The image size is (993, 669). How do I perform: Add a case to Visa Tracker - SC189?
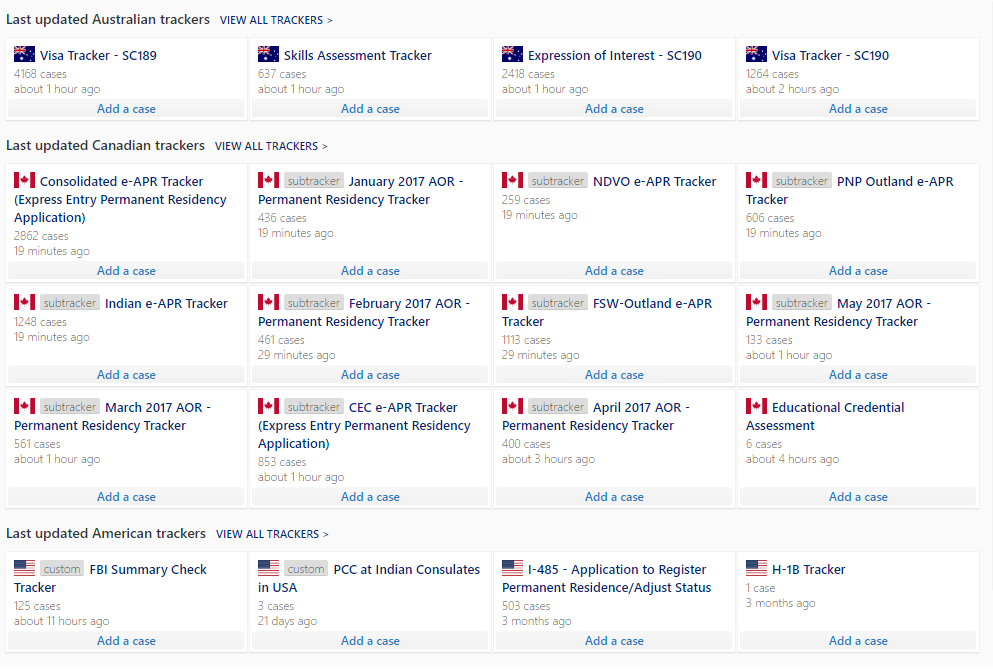pyautogui.click(x=126, y=109)
